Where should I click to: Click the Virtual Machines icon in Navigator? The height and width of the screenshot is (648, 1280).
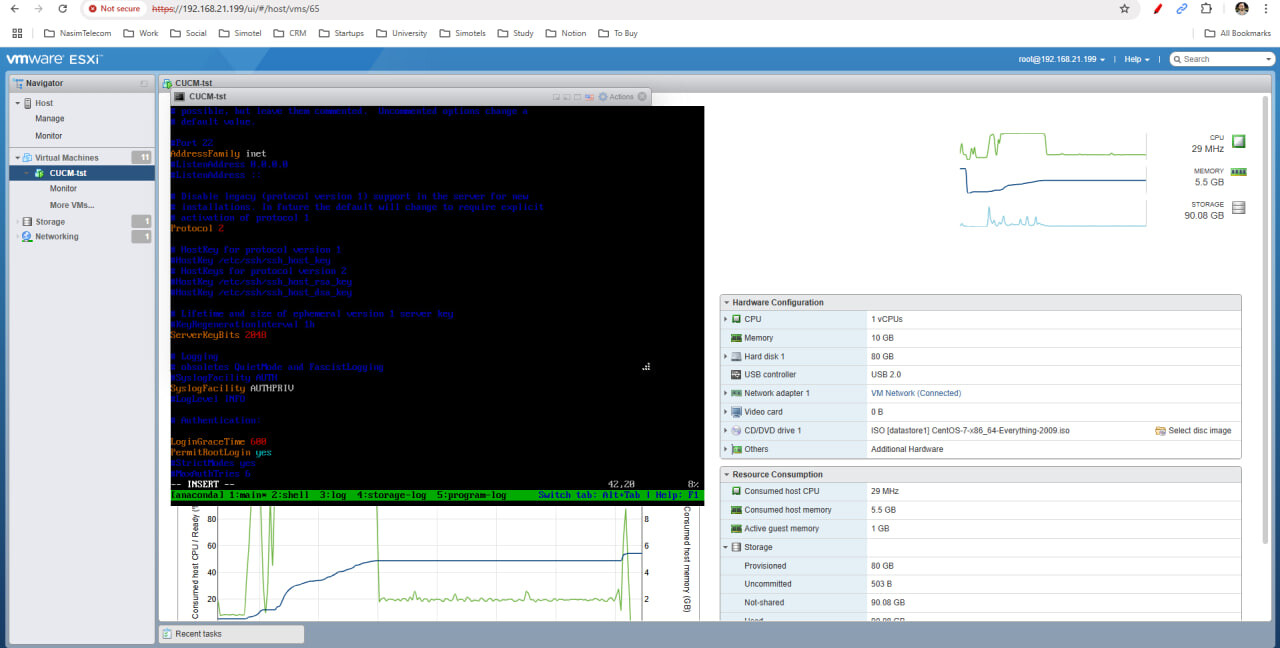pyautogui.click(x=27, y=158)
